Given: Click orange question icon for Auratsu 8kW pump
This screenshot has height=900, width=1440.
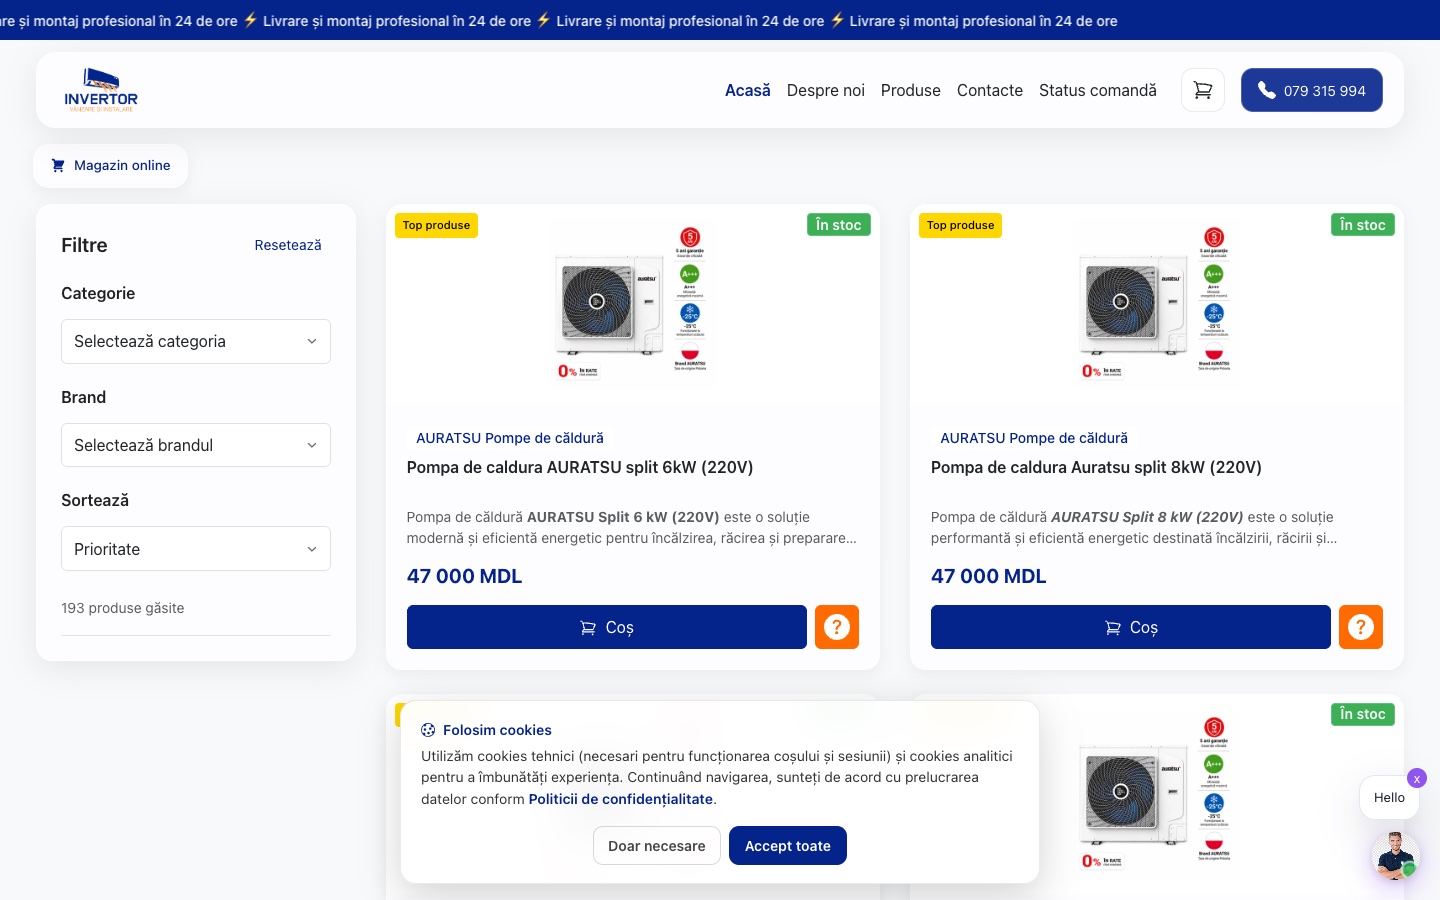Looking at the screenshot, I should tap(1361, 627).
